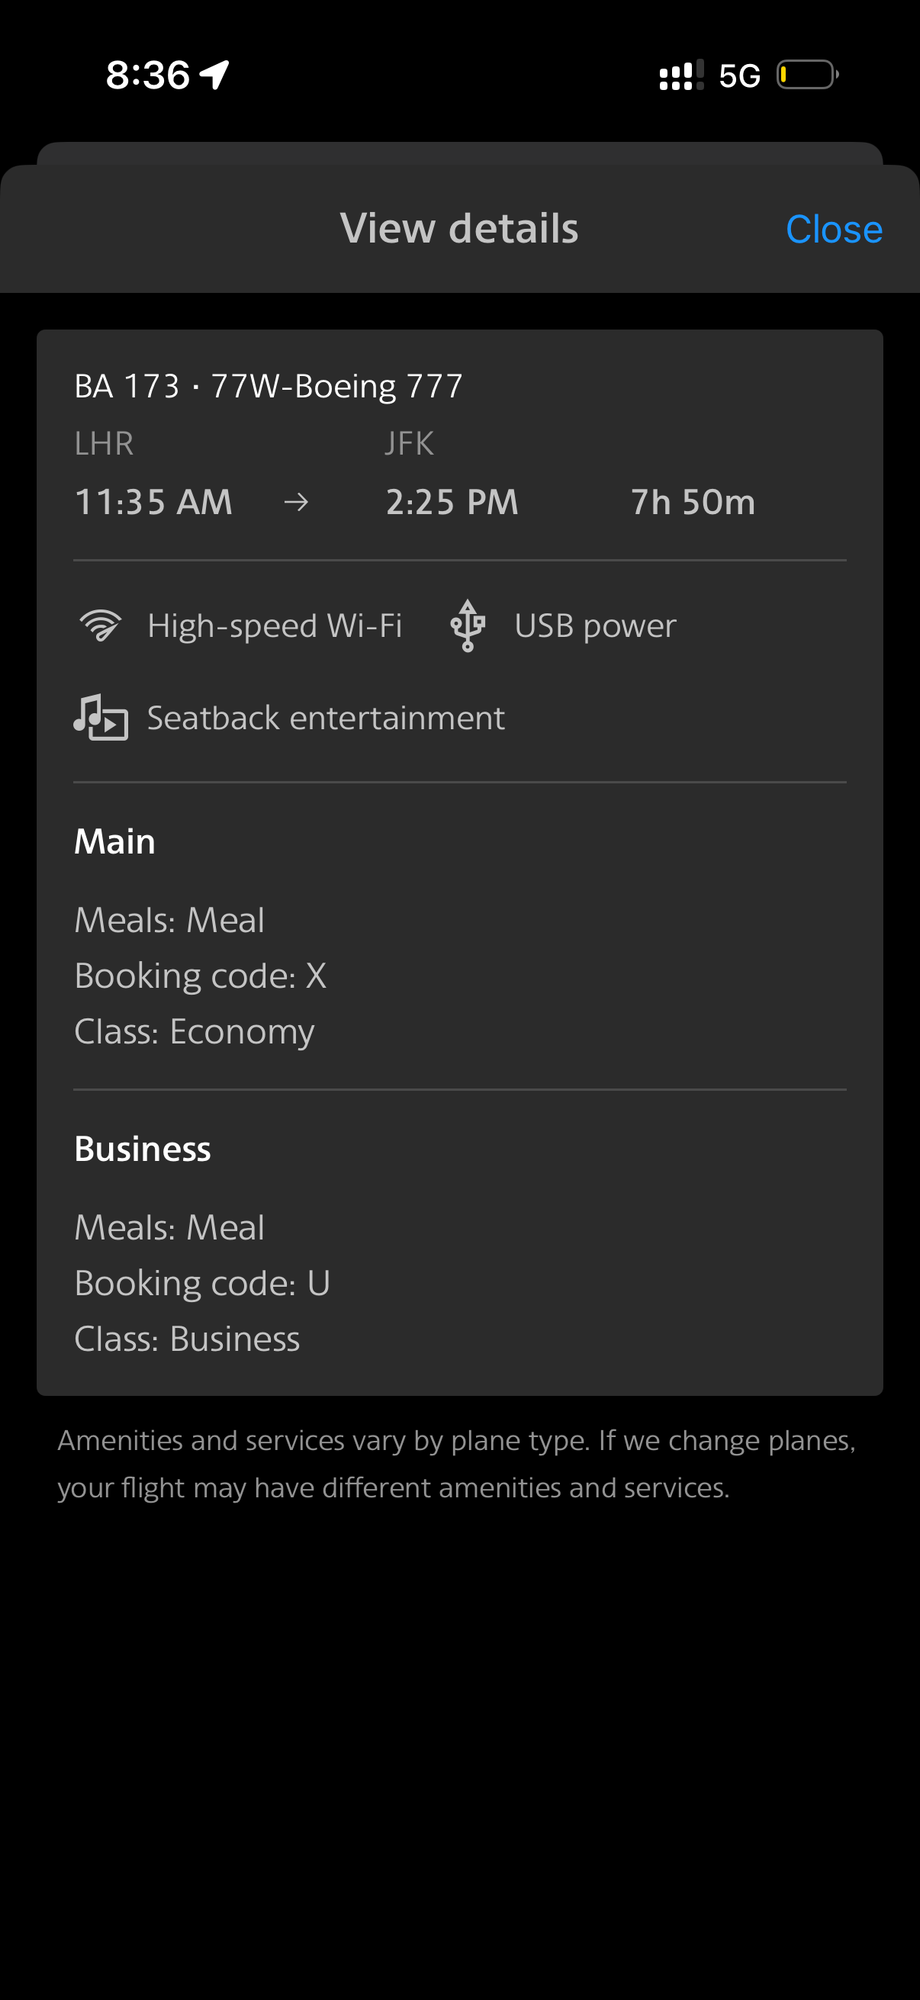This screenshot has width=920, height=2000.
Task: Tap the location arrow in status bar
Action: [x=215, y=75]
